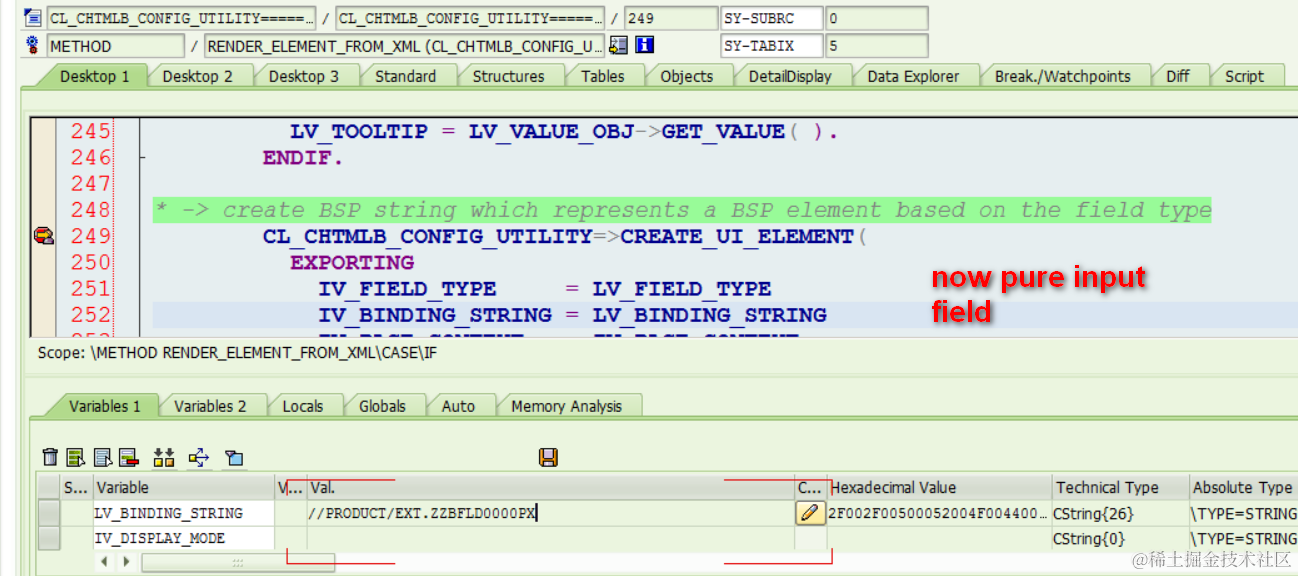Viewport: 1298px width, 576px height.
Task: Open the DetailDisplay tab
Action: 790,76
